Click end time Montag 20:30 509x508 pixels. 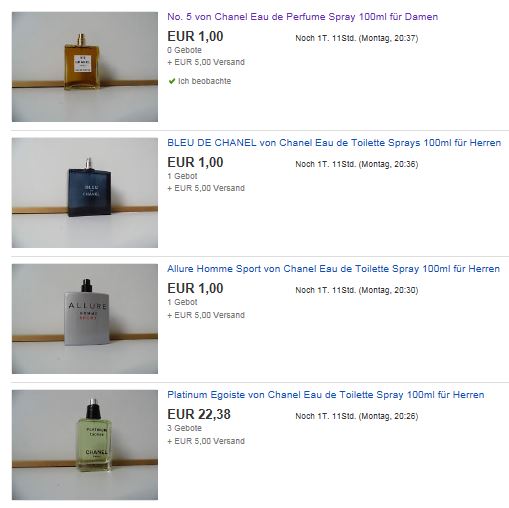click(357, 290)
